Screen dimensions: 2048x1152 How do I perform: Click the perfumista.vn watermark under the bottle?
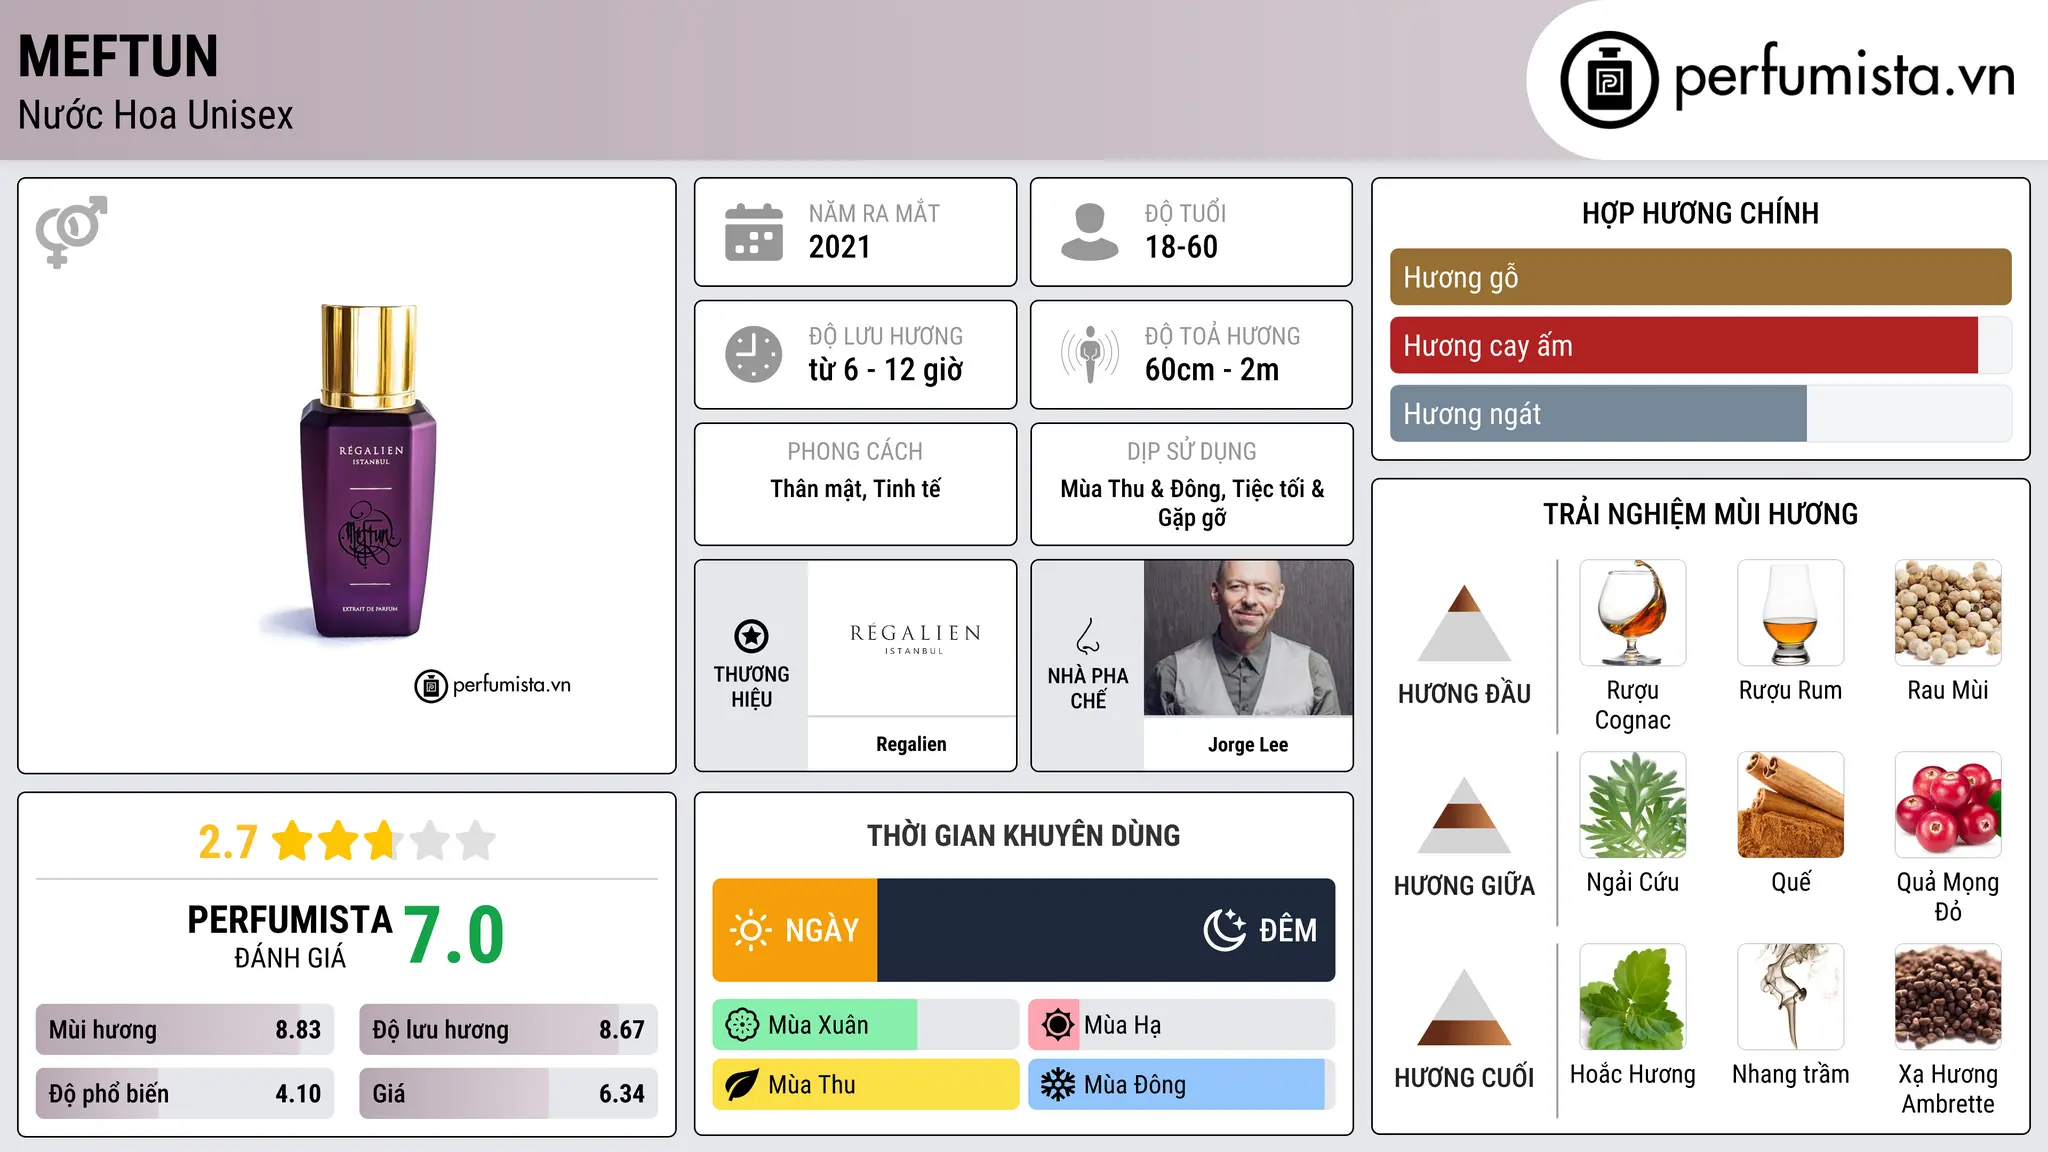tap(493, 685)
